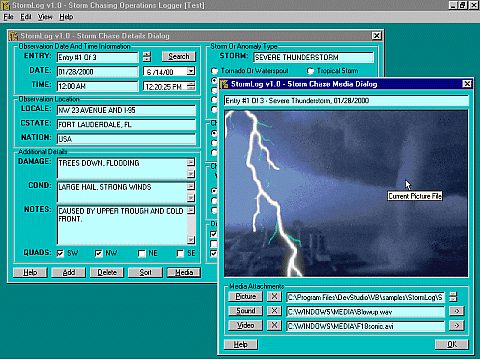Click the LOCALE field with NW 23 AVENUE

(126, 110)
